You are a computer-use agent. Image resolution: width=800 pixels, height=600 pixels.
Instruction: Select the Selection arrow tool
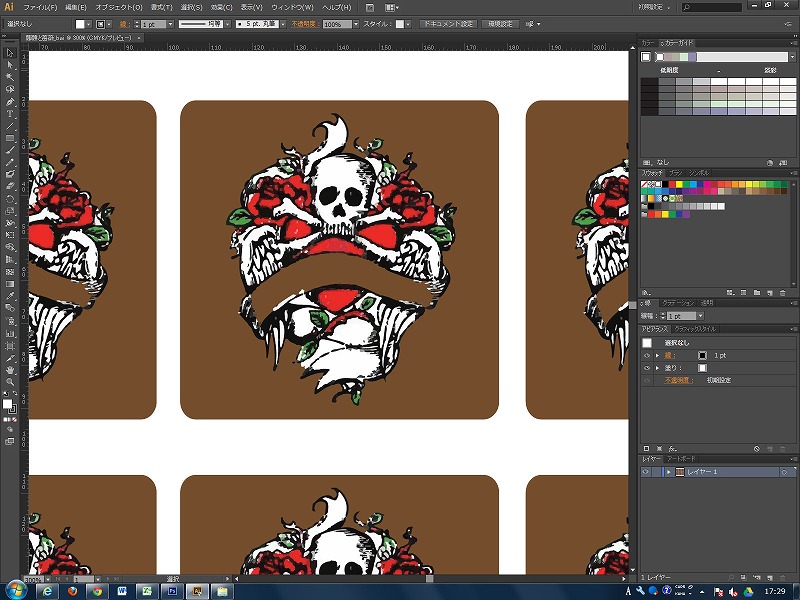coord(10,53)
